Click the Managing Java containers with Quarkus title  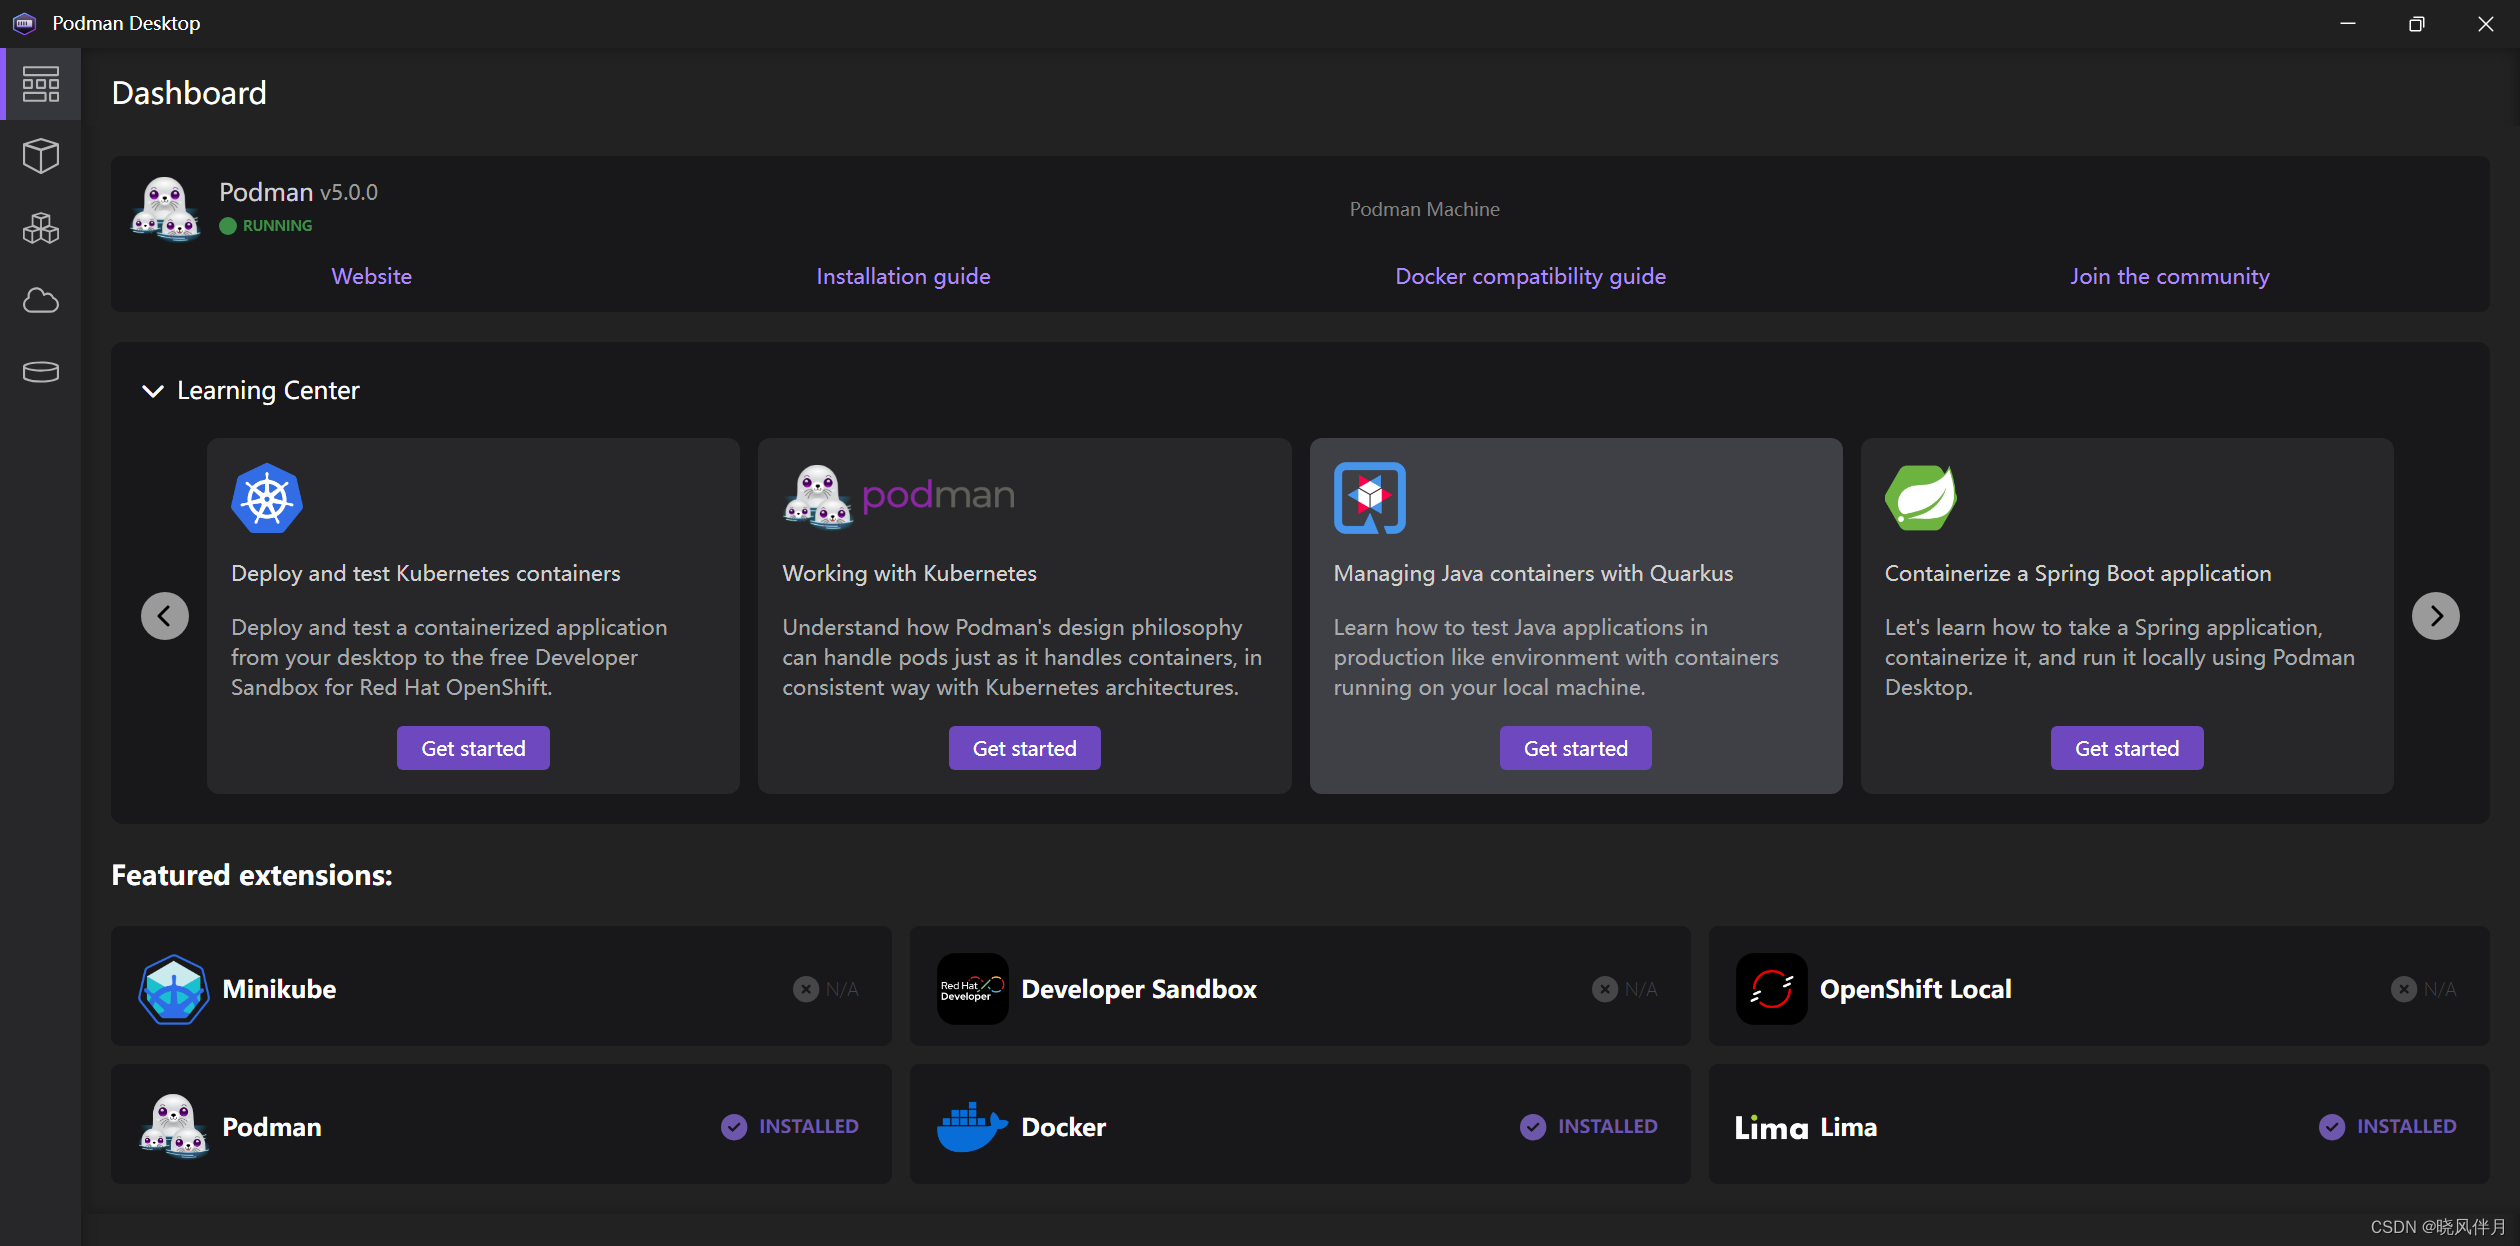(1533, 573)
